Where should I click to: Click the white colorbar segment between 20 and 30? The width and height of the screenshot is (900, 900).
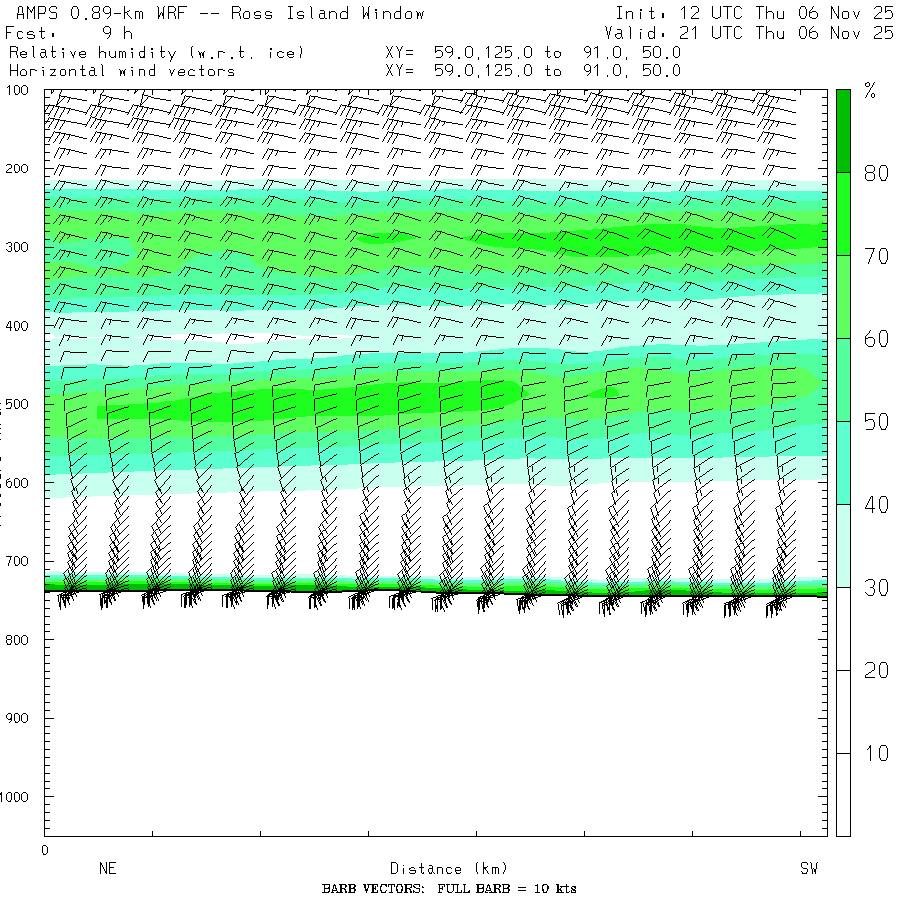point(843,629)
